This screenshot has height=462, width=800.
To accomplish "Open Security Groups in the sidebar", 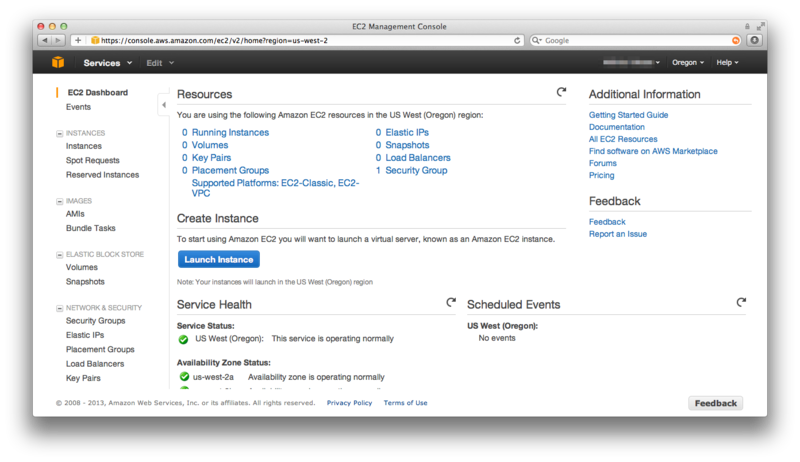I will [95, 321].
